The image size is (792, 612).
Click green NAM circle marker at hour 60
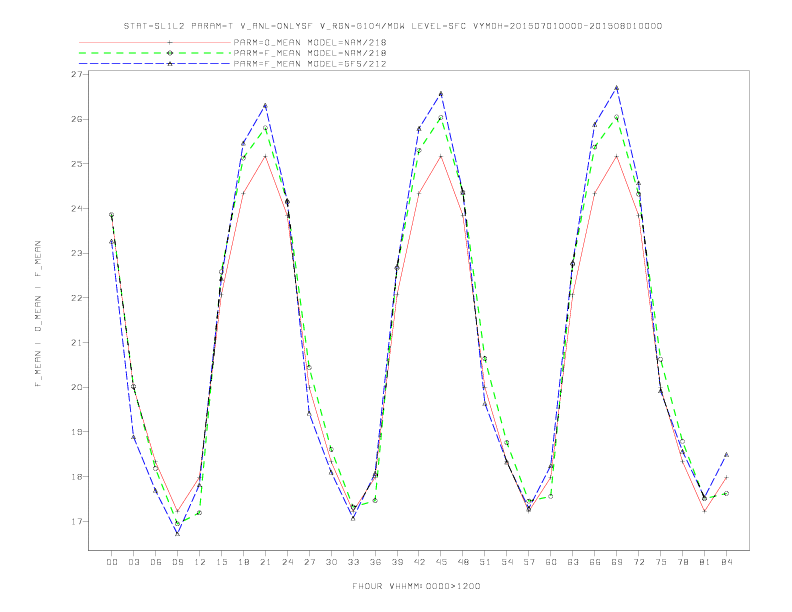coord(551,496)
